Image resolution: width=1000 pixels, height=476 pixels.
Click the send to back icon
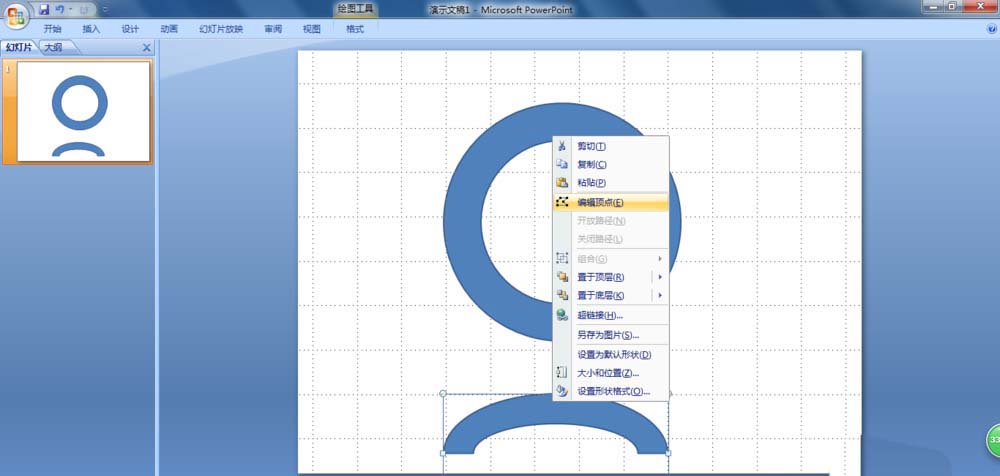[x=562, y=295]
